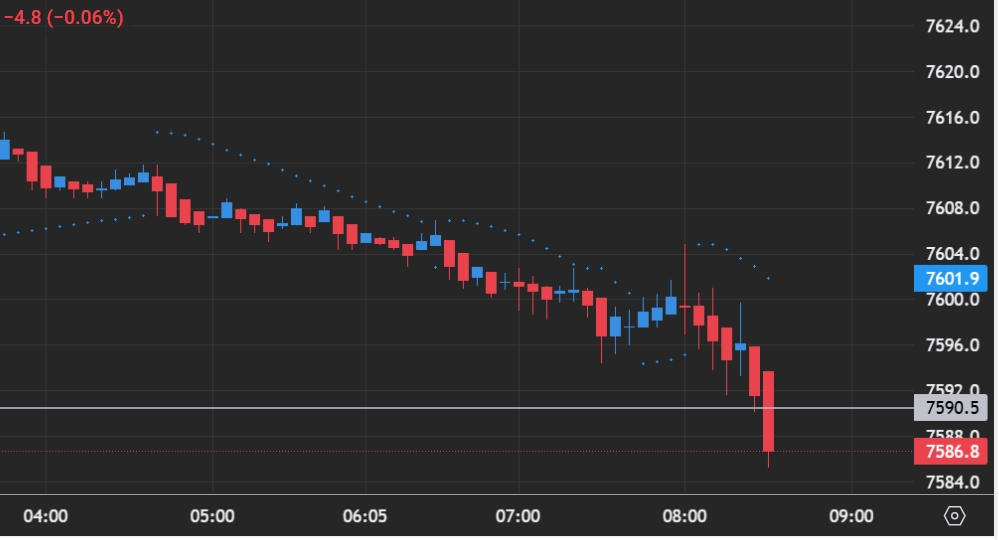Viewport: 999px width, 540px height.
Task: Click the 04:00 time axis label
Action: click(x=45, y=516)
